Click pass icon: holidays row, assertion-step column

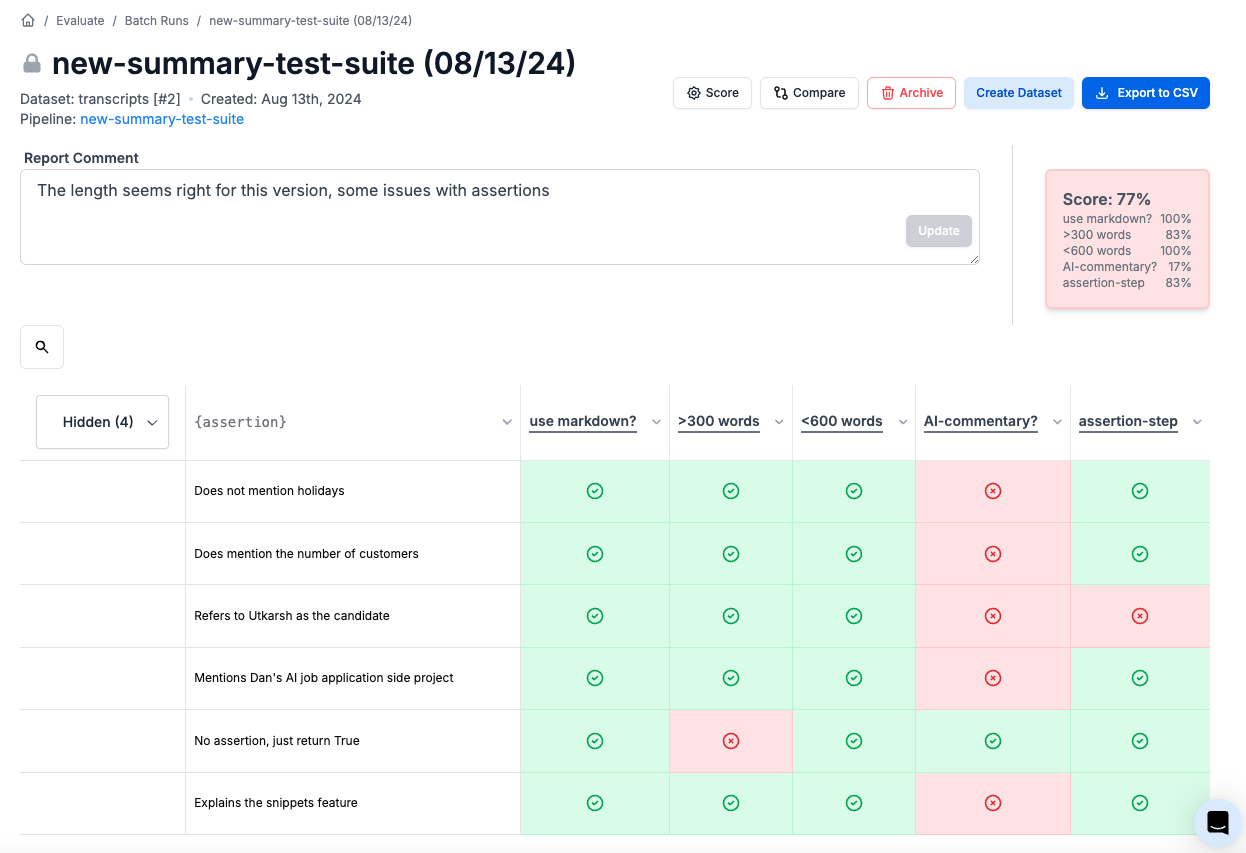pos(1140,491)
